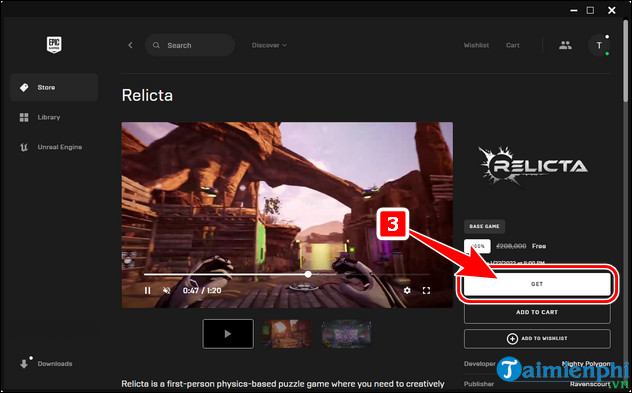Open the Friends list icon
632x393 pixels.
tap(565, 45)
